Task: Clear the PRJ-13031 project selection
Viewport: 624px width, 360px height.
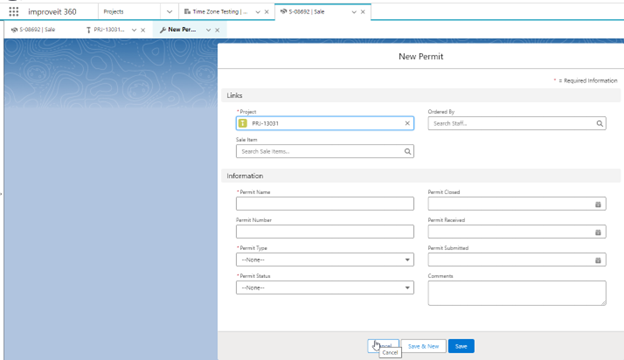Action: pyautogui.click(x=407, y=123)
